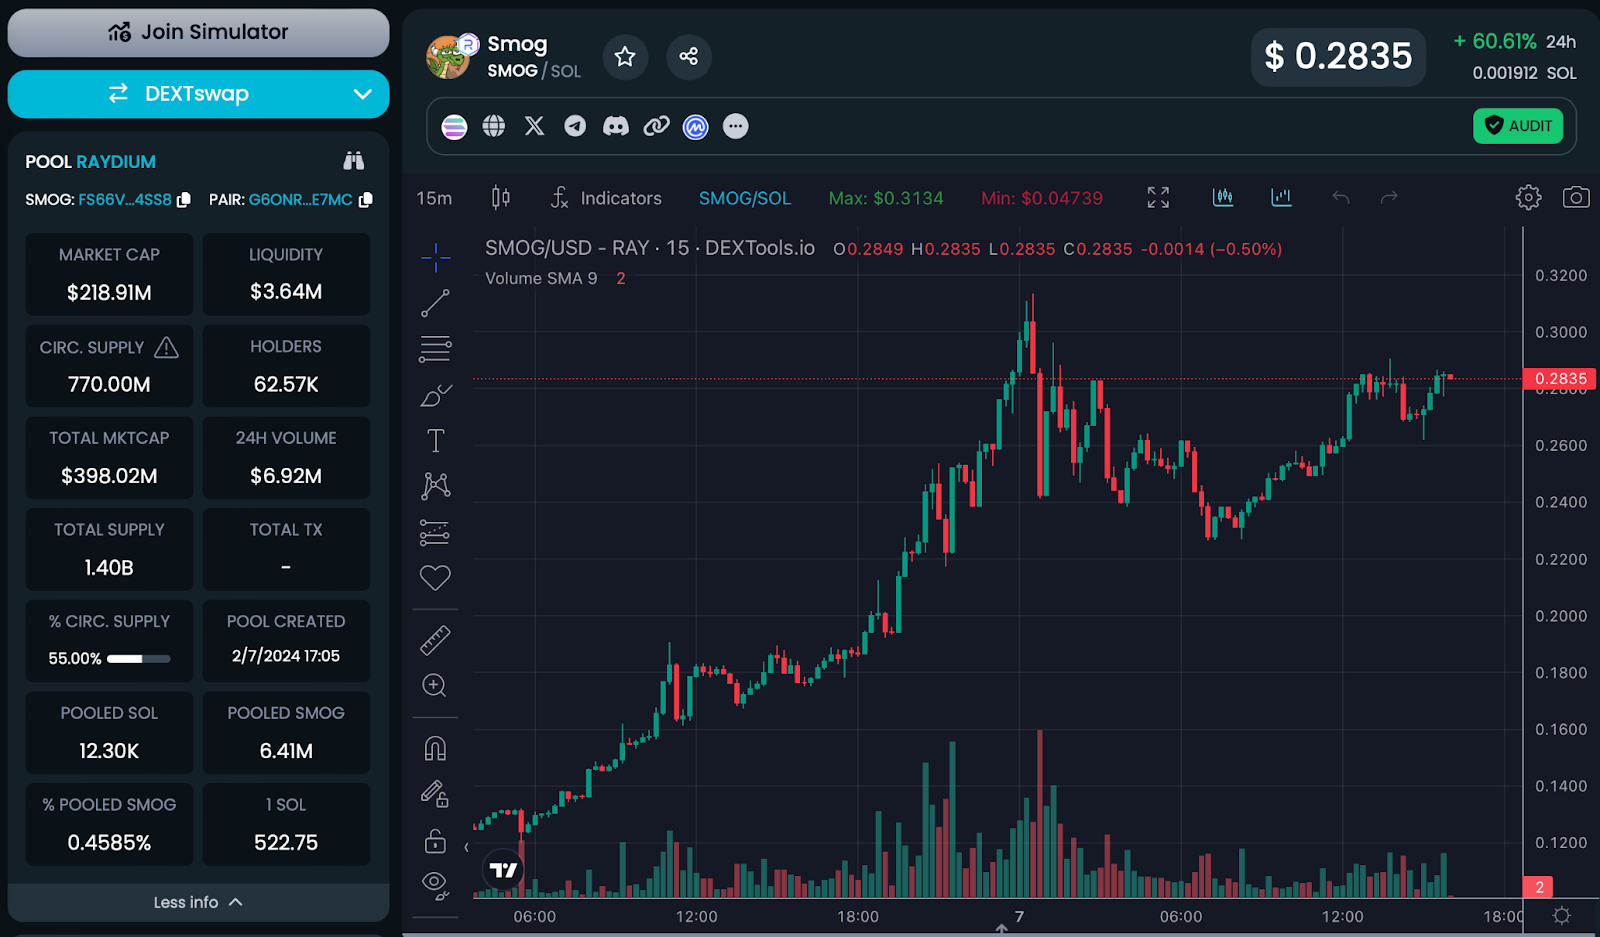Click the SMOG/USD chart title legend

[650, 248]
